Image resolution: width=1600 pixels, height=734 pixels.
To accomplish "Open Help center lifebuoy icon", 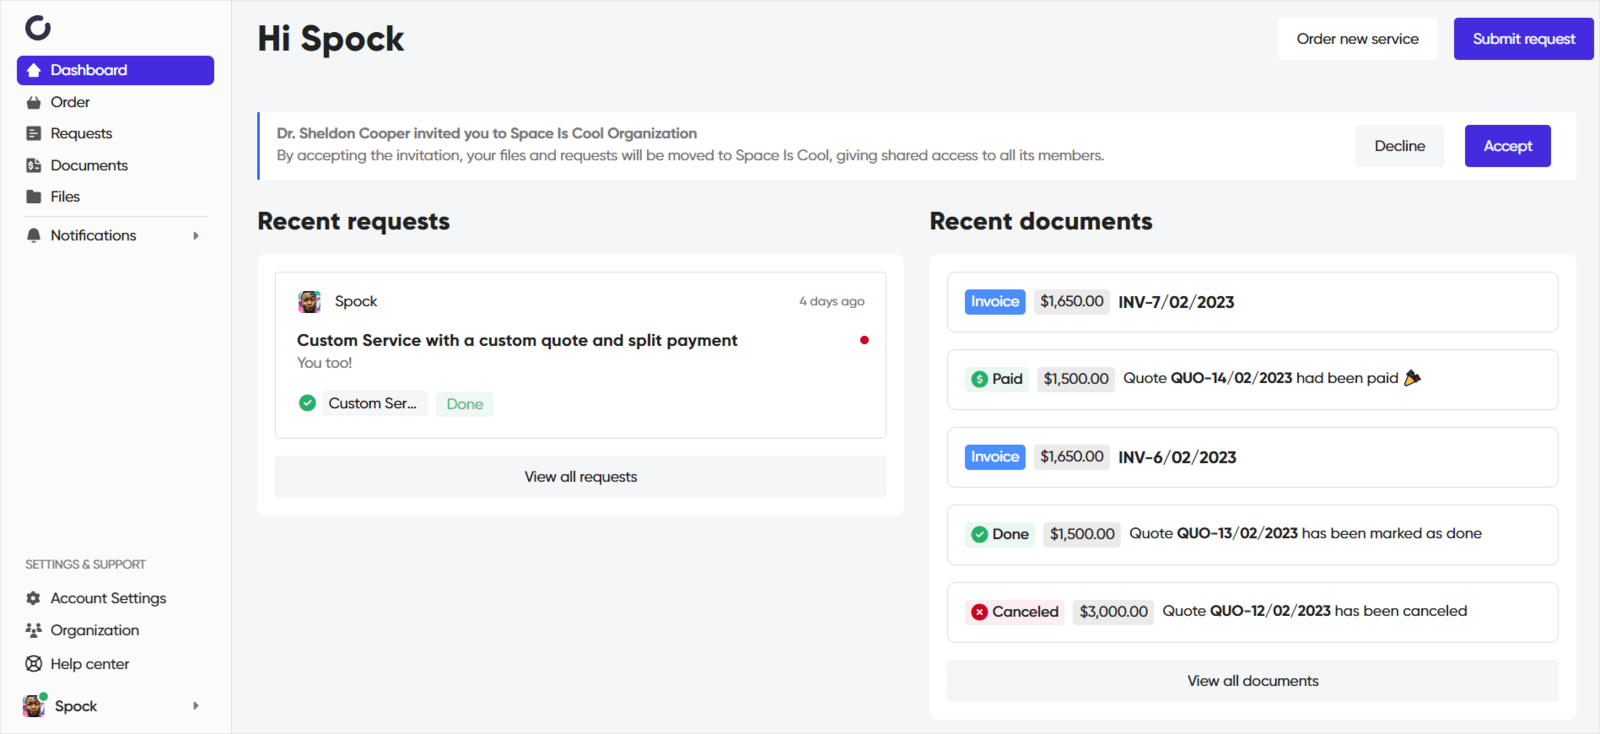I will tap(34, 664).
